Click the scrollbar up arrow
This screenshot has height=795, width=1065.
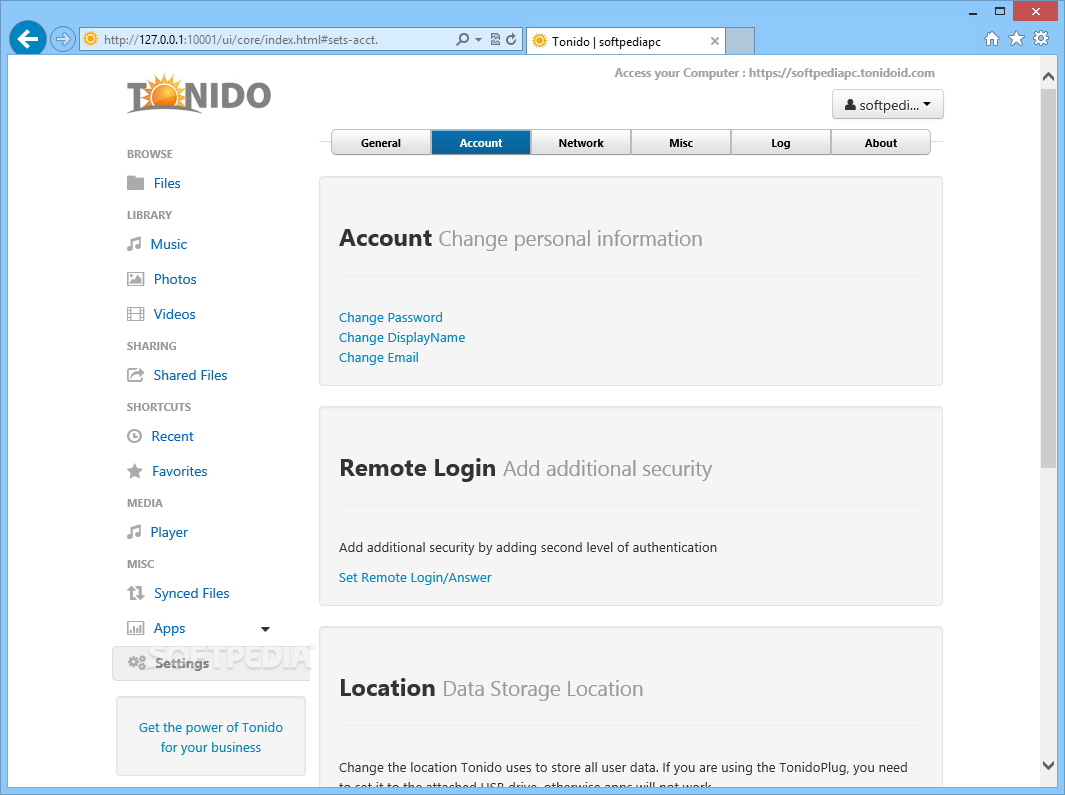[1048, 77]
